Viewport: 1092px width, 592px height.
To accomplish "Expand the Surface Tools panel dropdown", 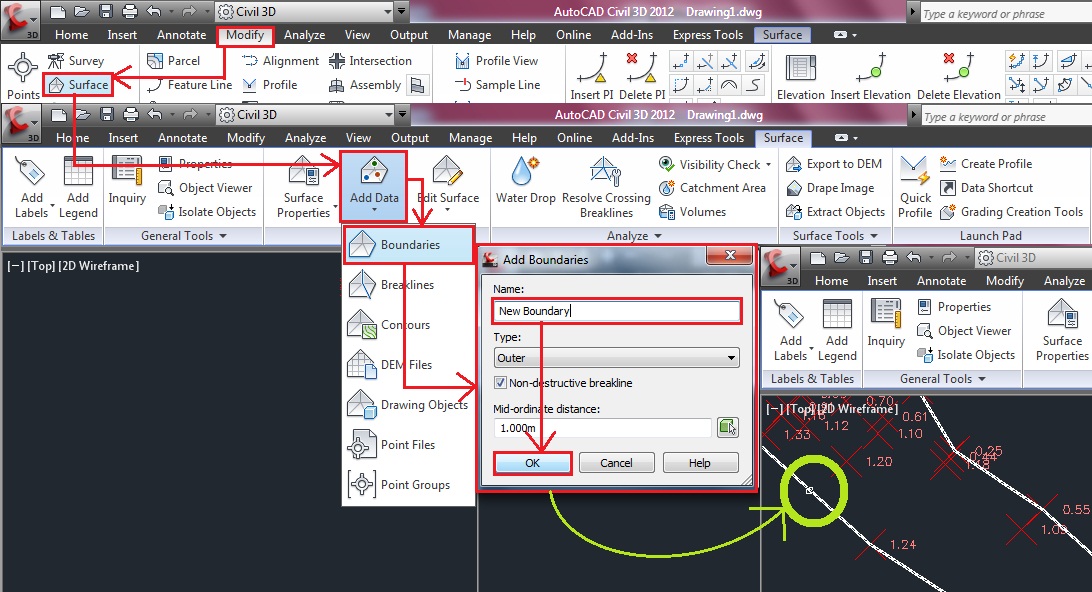I will tap(835, 235).
